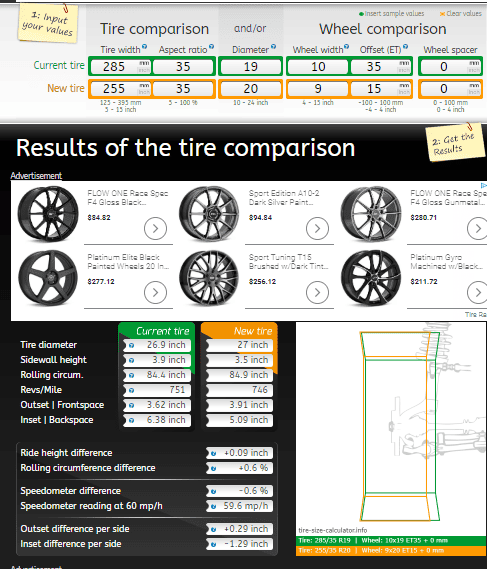
Task: Focus new tire aspect ratio field
Action: (x=183, y=89)
